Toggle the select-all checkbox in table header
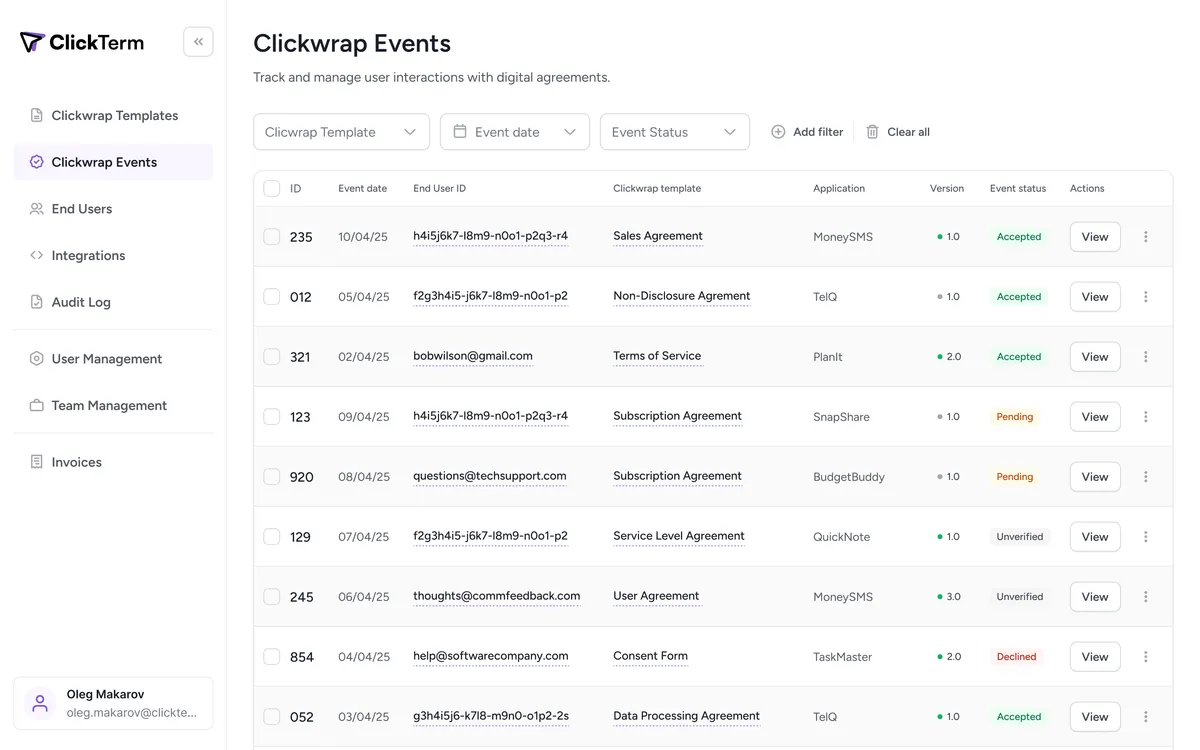This screenshot has width=1200, height=750. pyautogui.click(x=272, y=188)
